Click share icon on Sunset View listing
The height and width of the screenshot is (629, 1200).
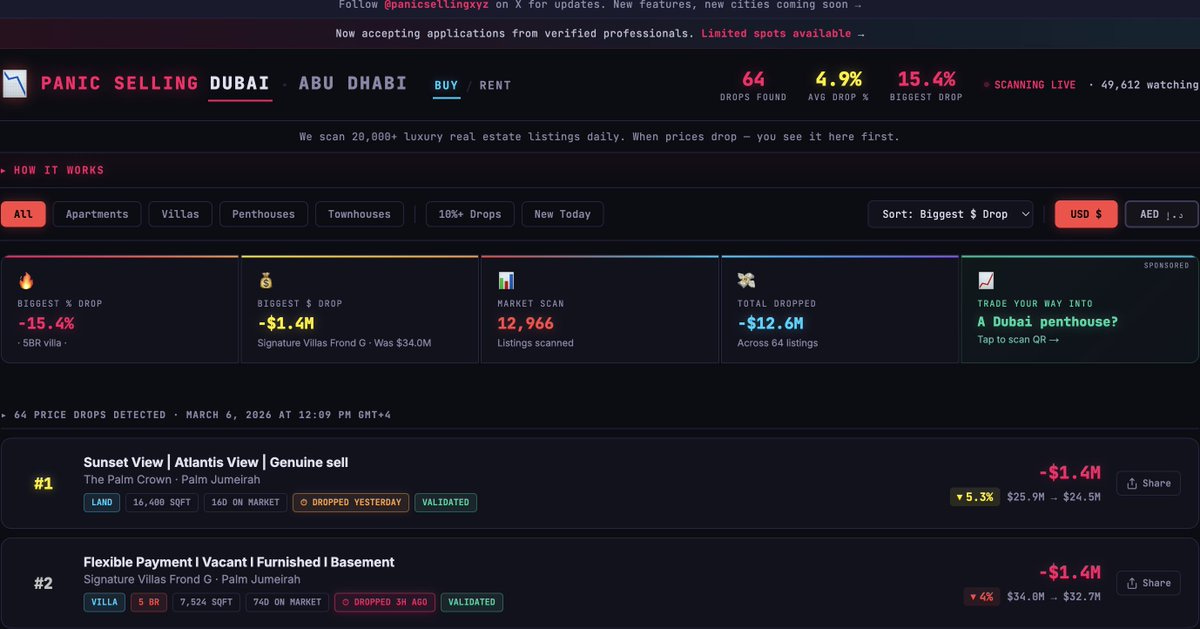pyautogui.click(x=1132, y=483)
